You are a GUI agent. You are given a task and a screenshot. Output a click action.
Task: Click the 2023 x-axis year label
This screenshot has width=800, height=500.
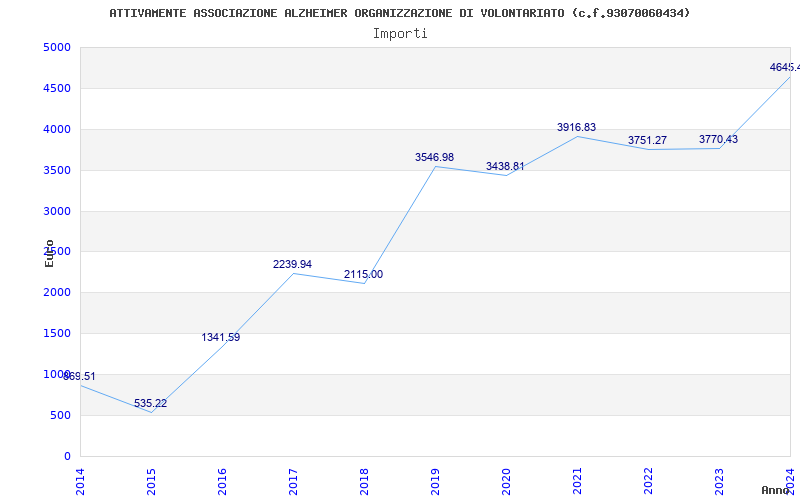pyautogui.click(x=719, y=481)
